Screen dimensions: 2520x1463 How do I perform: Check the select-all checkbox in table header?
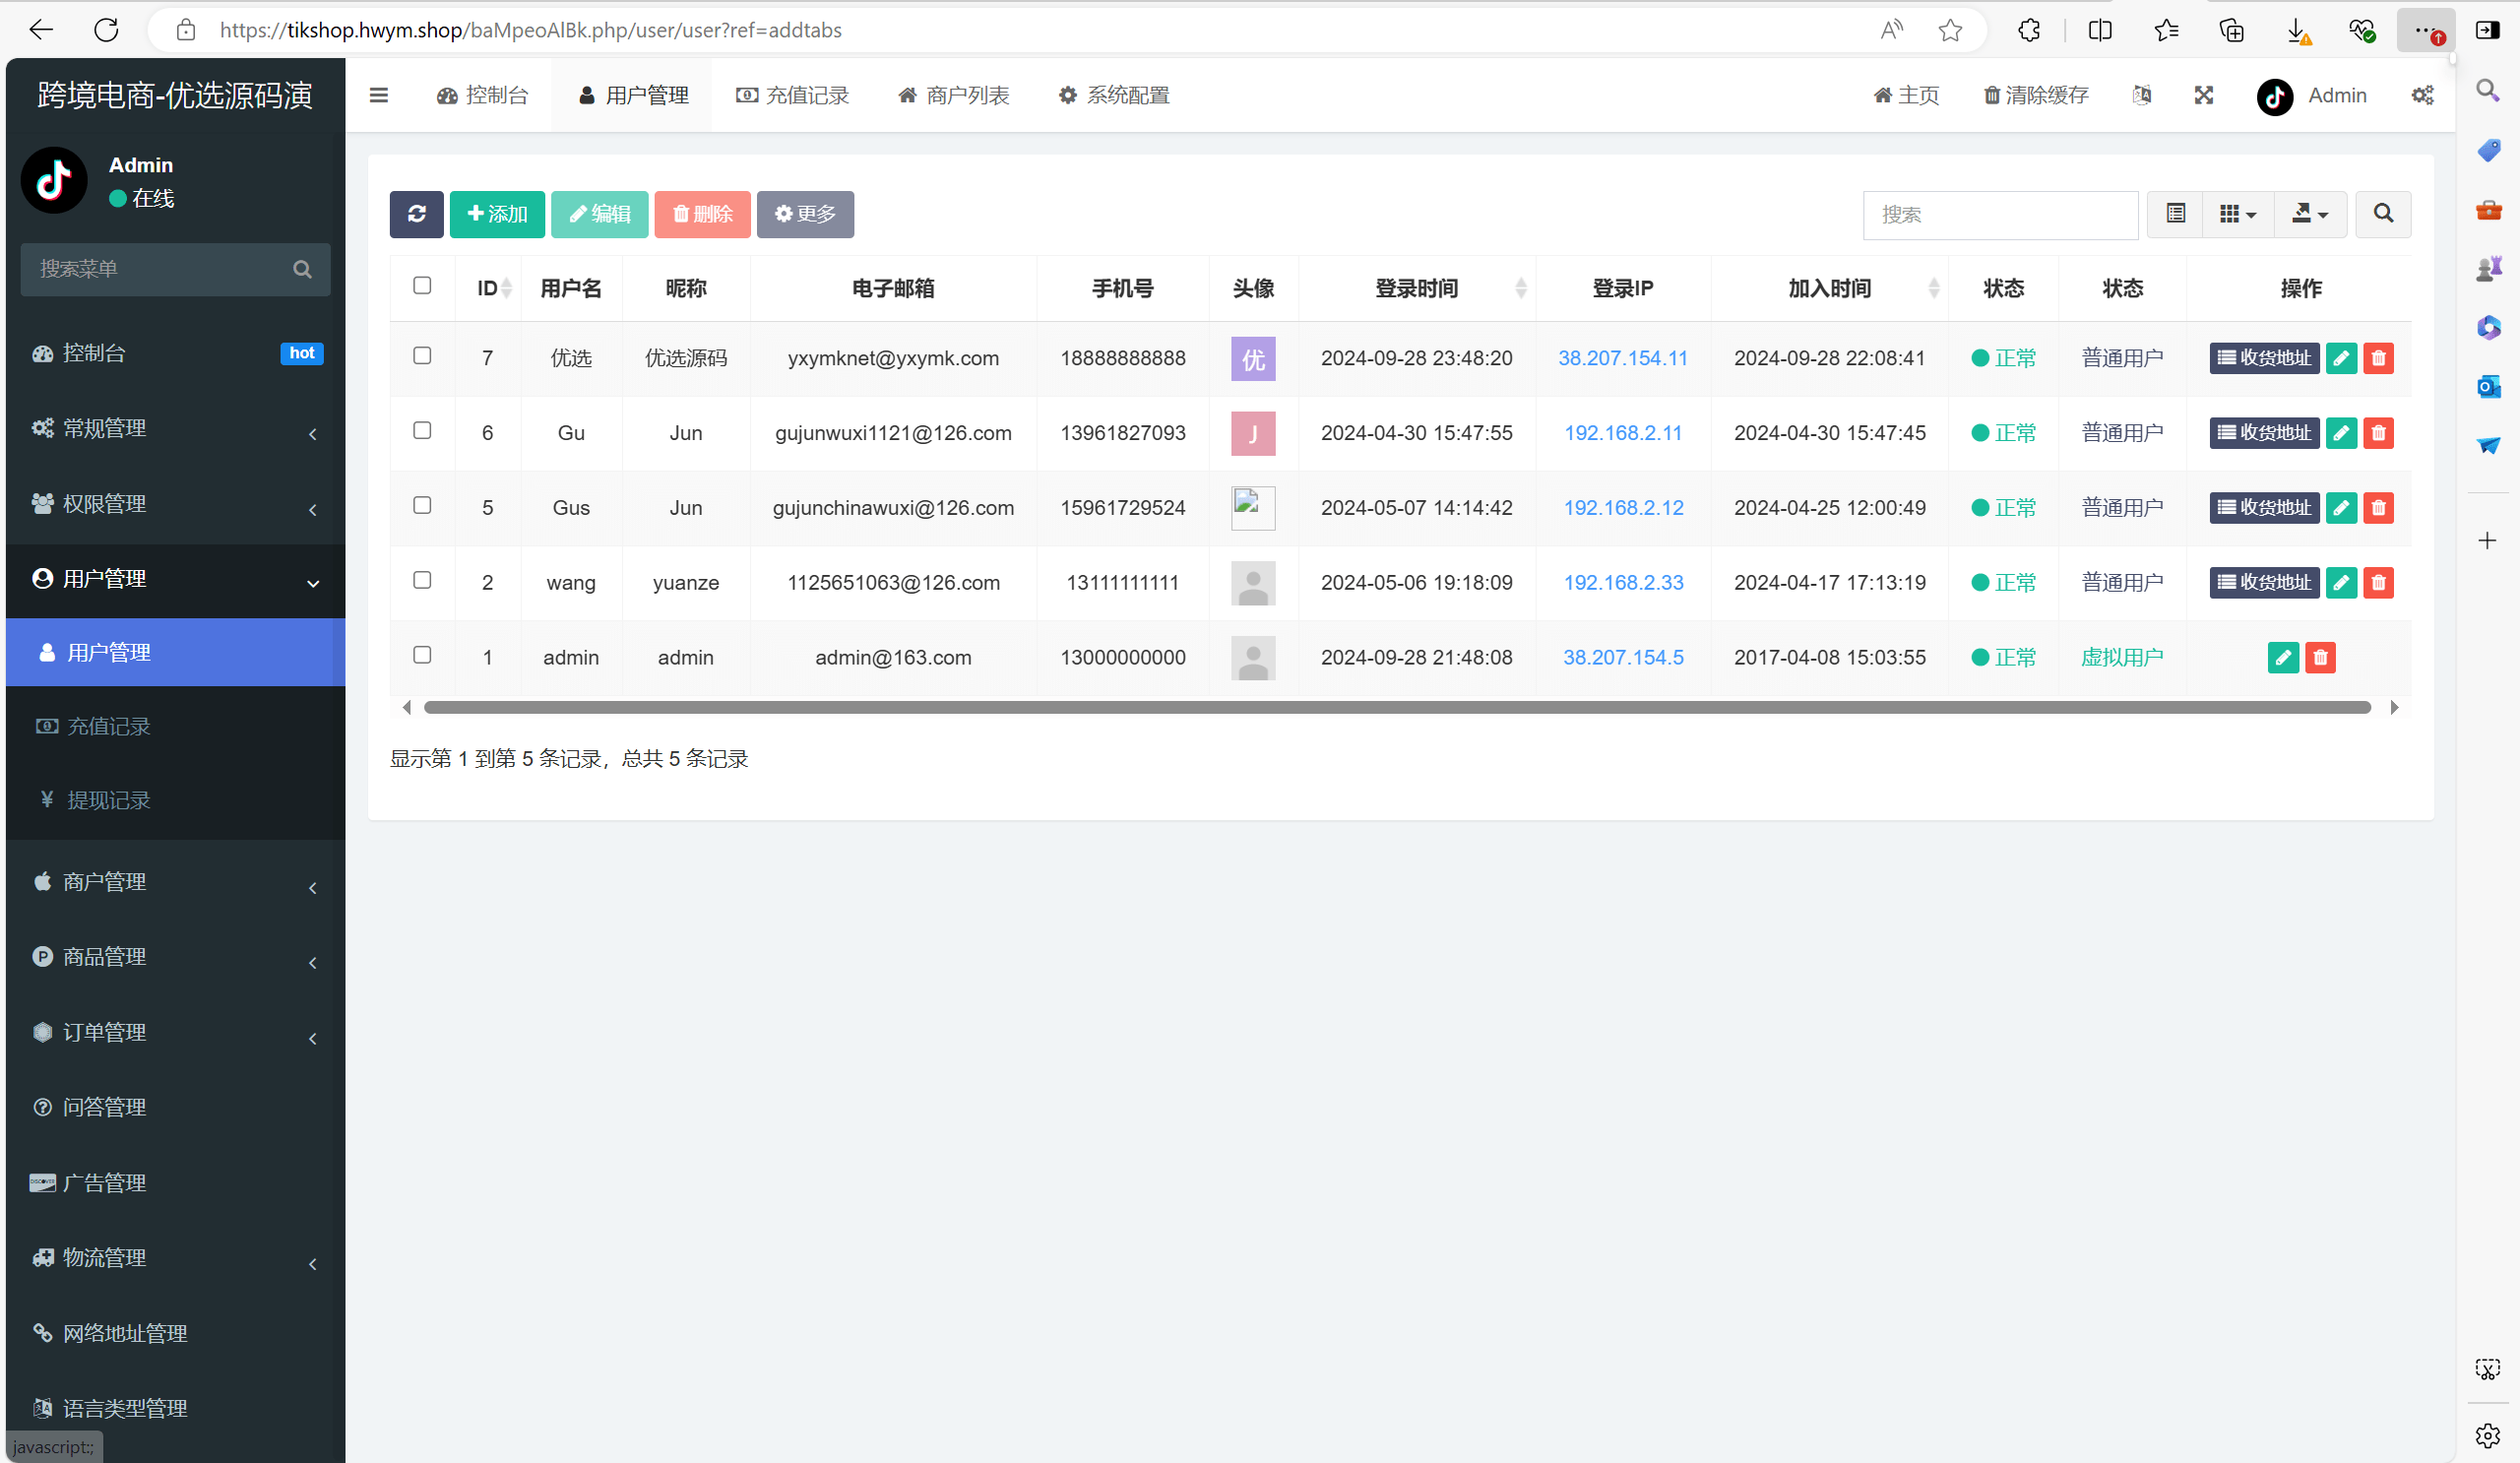click(422, 286)
